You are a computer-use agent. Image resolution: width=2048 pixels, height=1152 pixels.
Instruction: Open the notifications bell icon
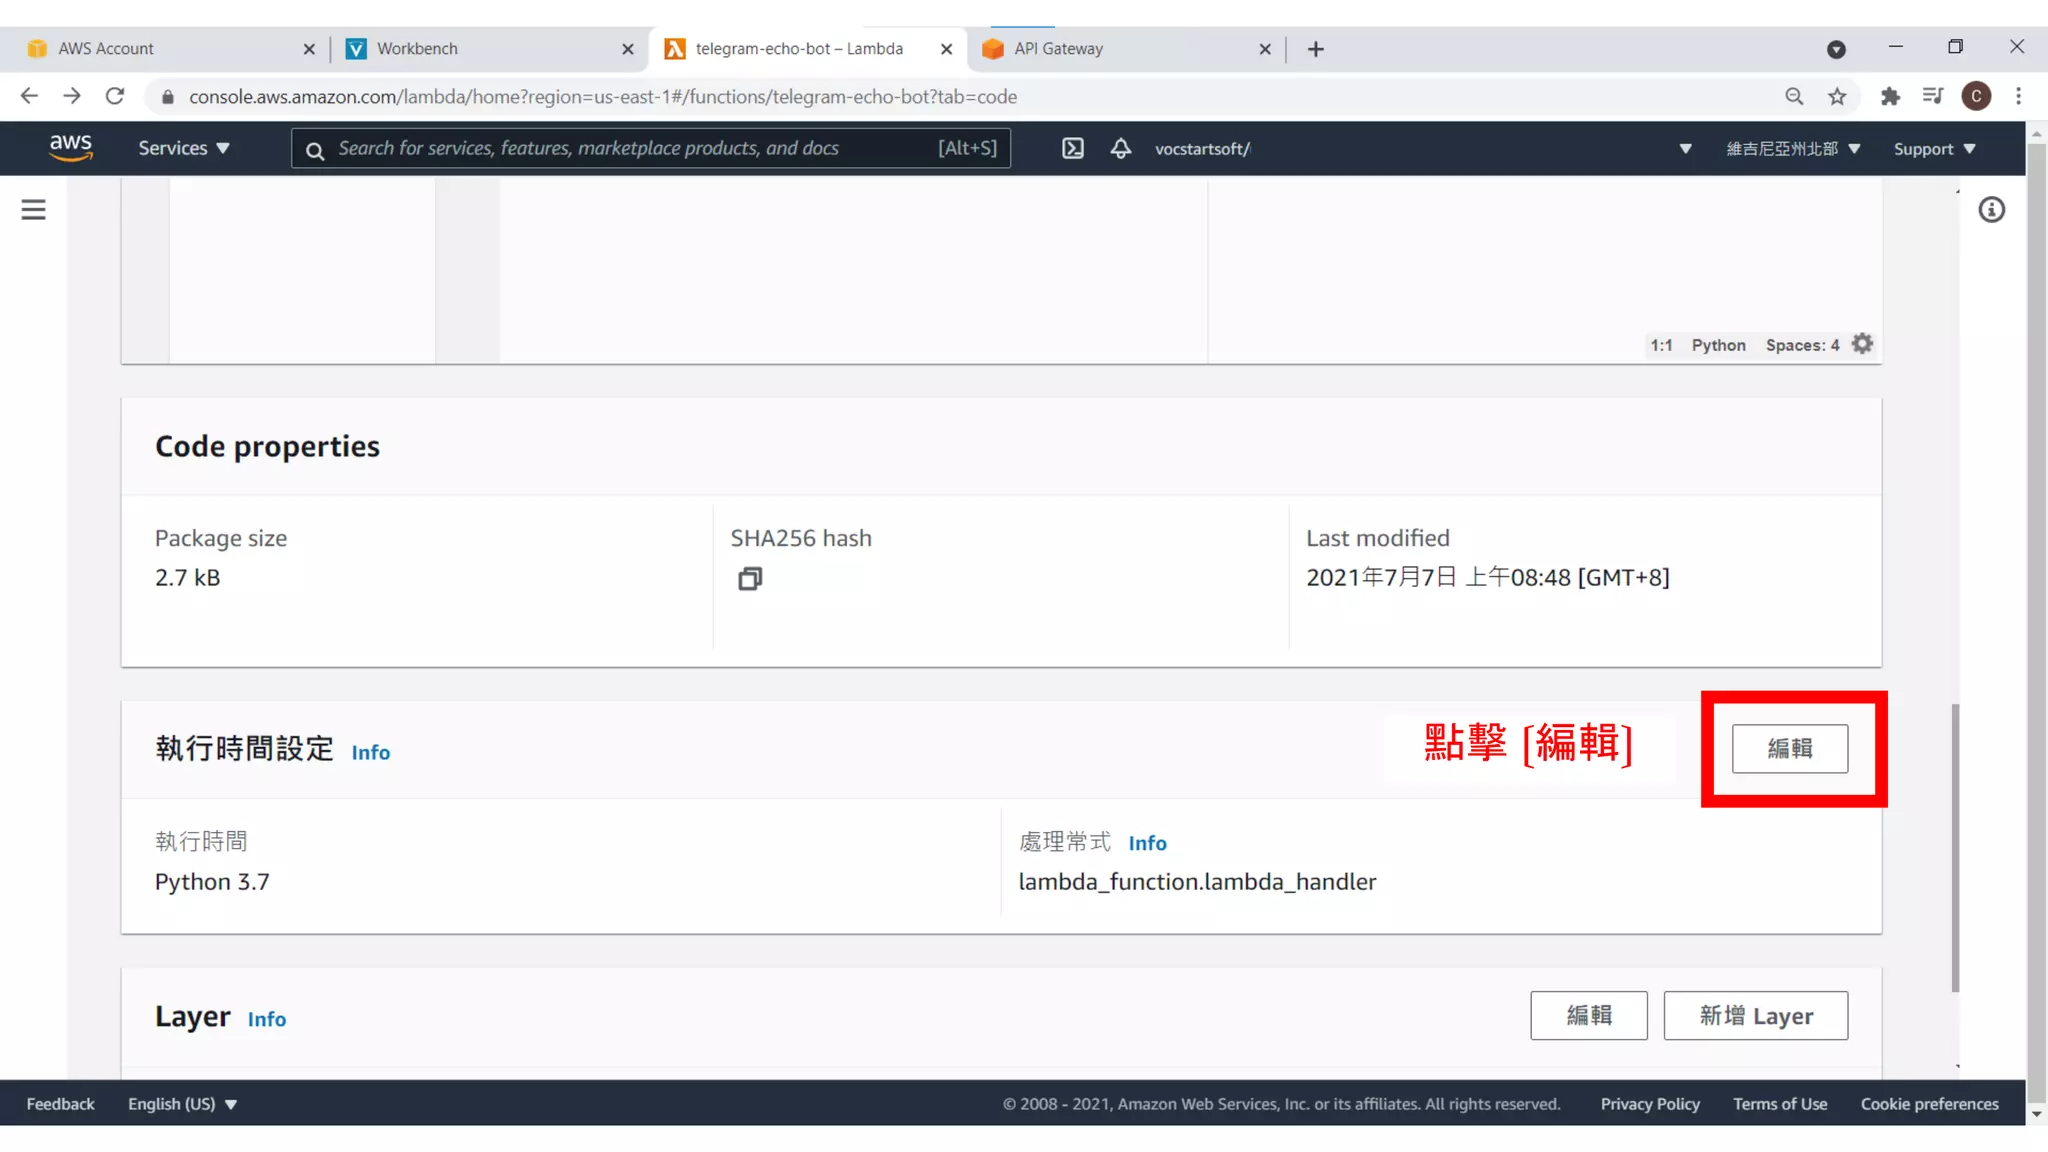[1120, 149]
